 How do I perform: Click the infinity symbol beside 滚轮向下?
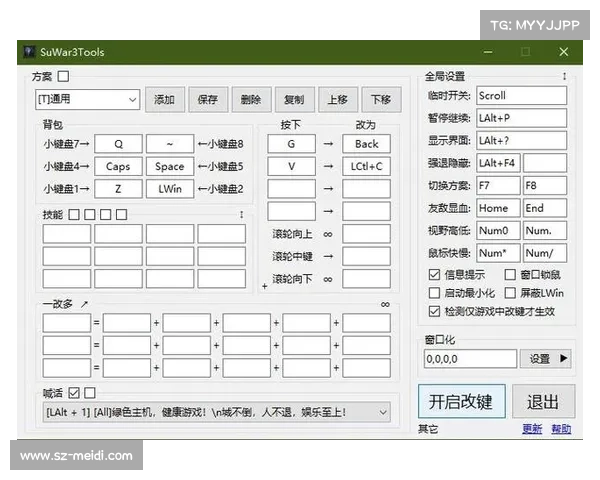click(x=328, y=279)
